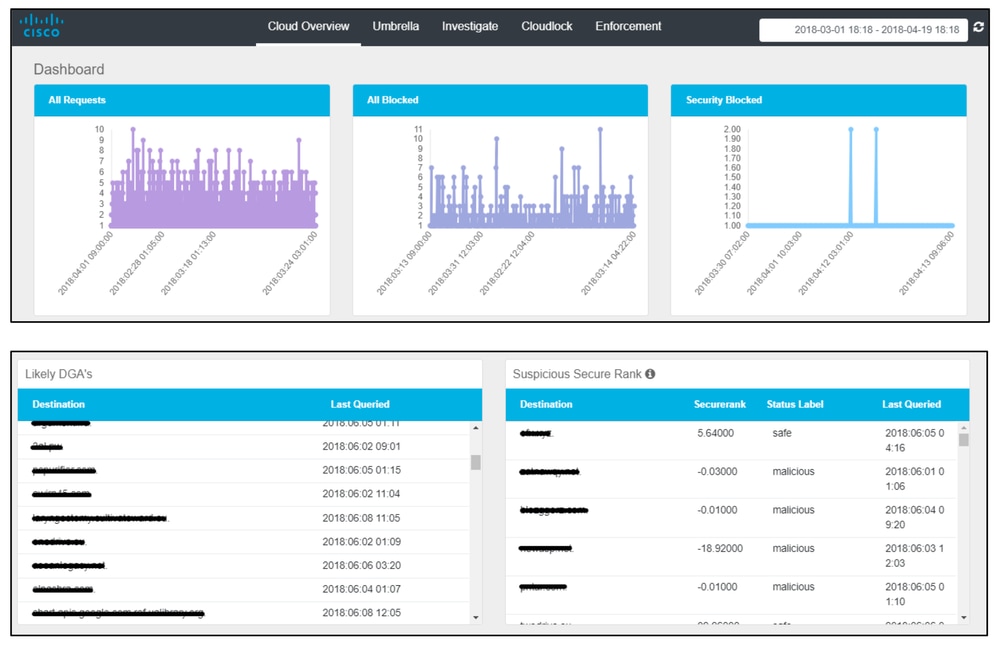
Task: Select the row queried 2018:06:02 09:01
Action: [x=244, y=447]
